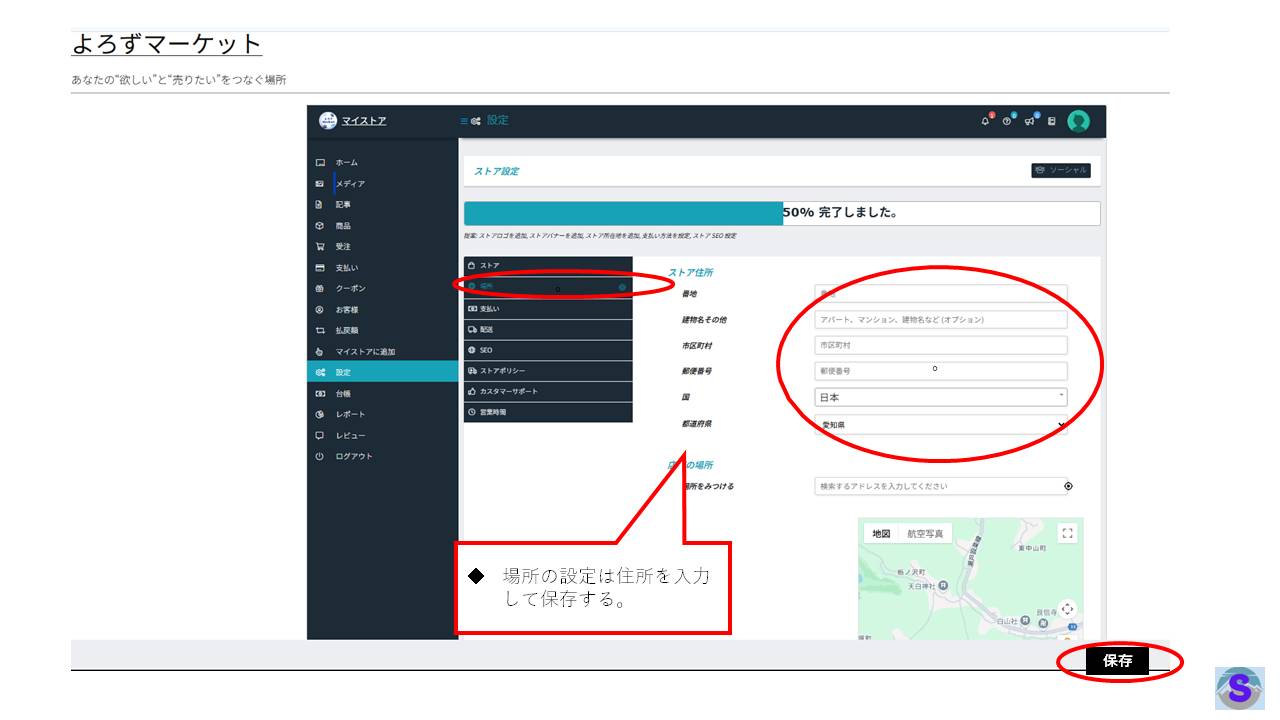
Task: Click the レビュー comment icon
Action: (320, 435)
